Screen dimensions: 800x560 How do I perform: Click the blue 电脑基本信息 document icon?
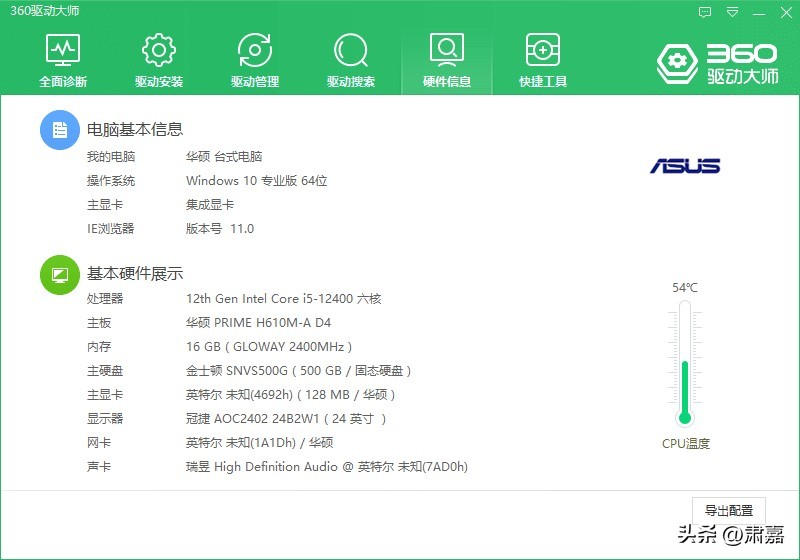[60, 130]
